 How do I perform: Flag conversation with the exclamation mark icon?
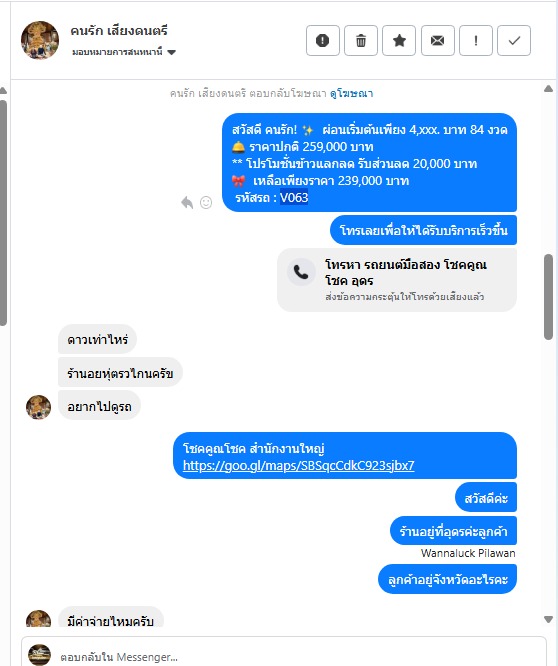[x=476, y=40]
